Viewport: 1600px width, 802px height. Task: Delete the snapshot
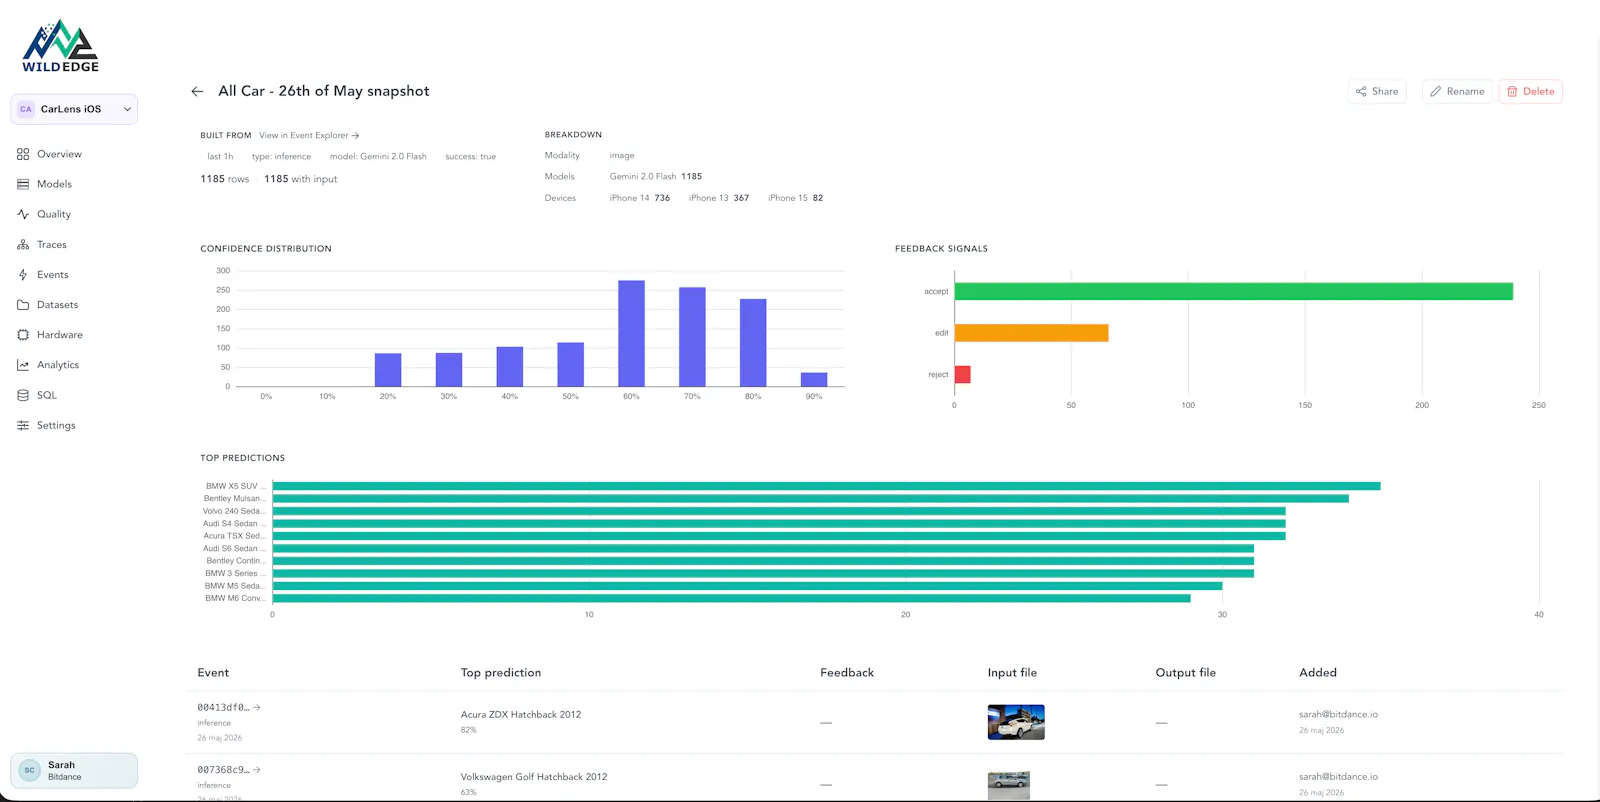1531,91
